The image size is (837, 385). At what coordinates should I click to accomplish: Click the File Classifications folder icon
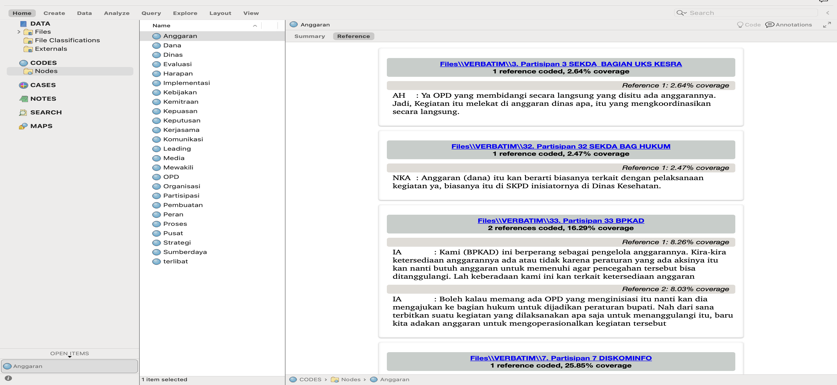(x=28, y=41)
